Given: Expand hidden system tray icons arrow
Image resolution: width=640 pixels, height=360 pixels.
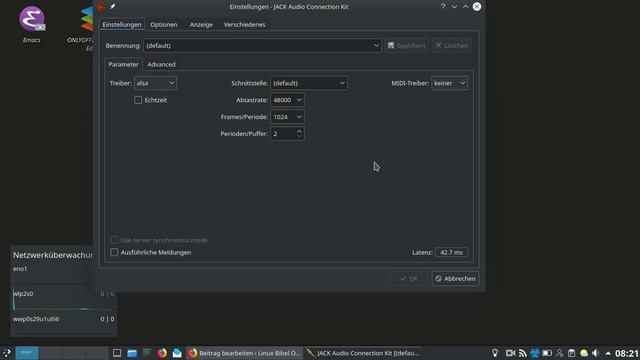Looking at the screenshot, I should click(608, 353).
